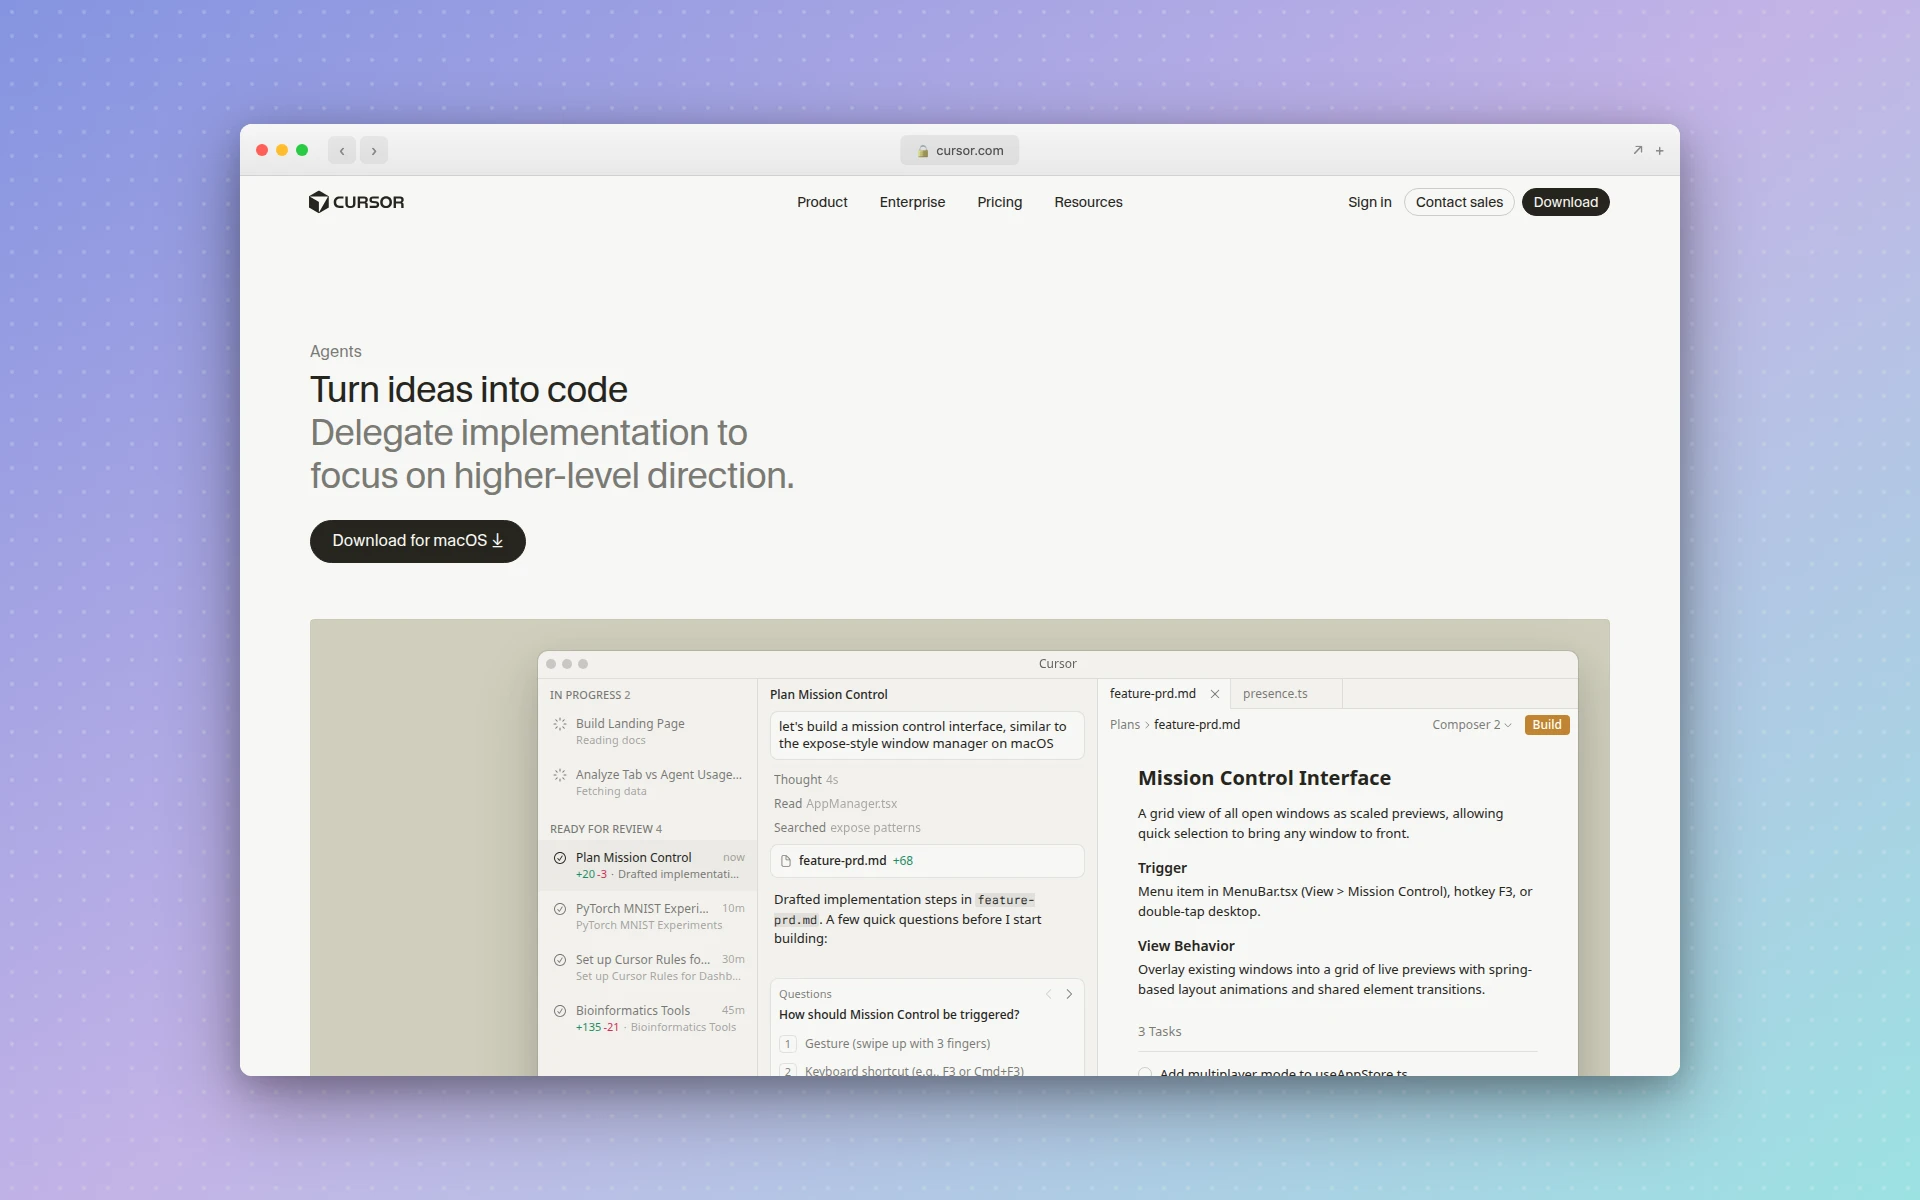Click the feature-prd.md file icon in chat

786,861
